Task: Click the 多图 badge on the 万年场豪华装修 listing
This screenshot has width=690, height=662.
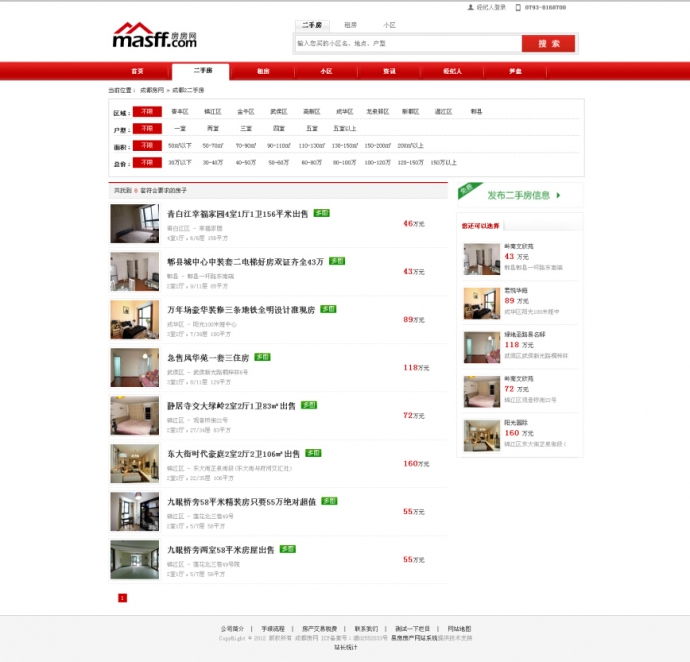Action: click(328, 309)
